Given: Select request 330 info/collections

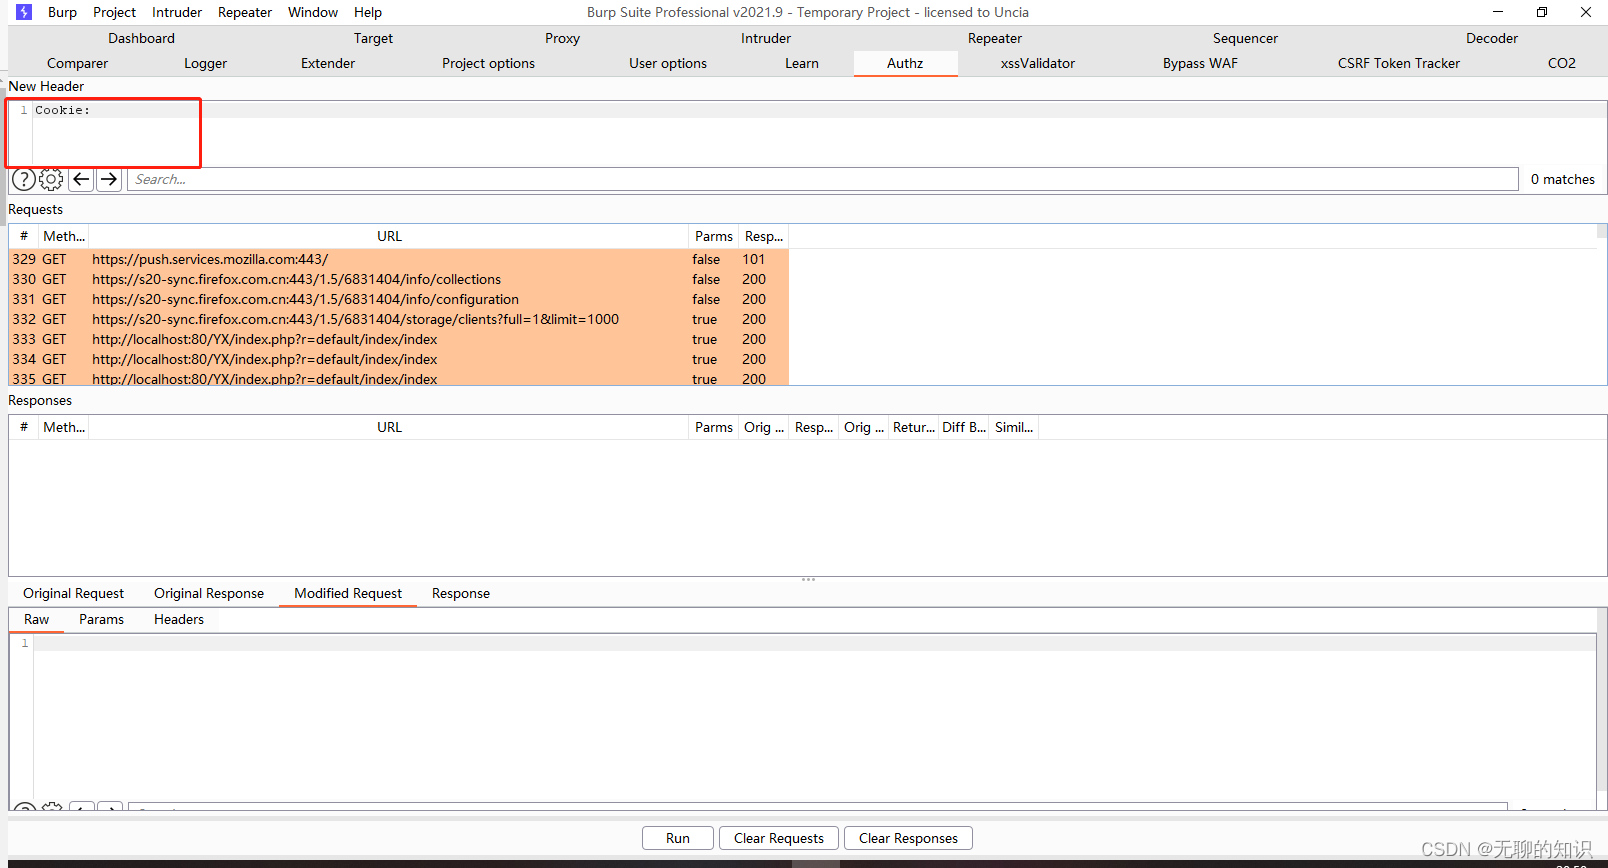Looking at the screenshot, I should tap(399, 279).
